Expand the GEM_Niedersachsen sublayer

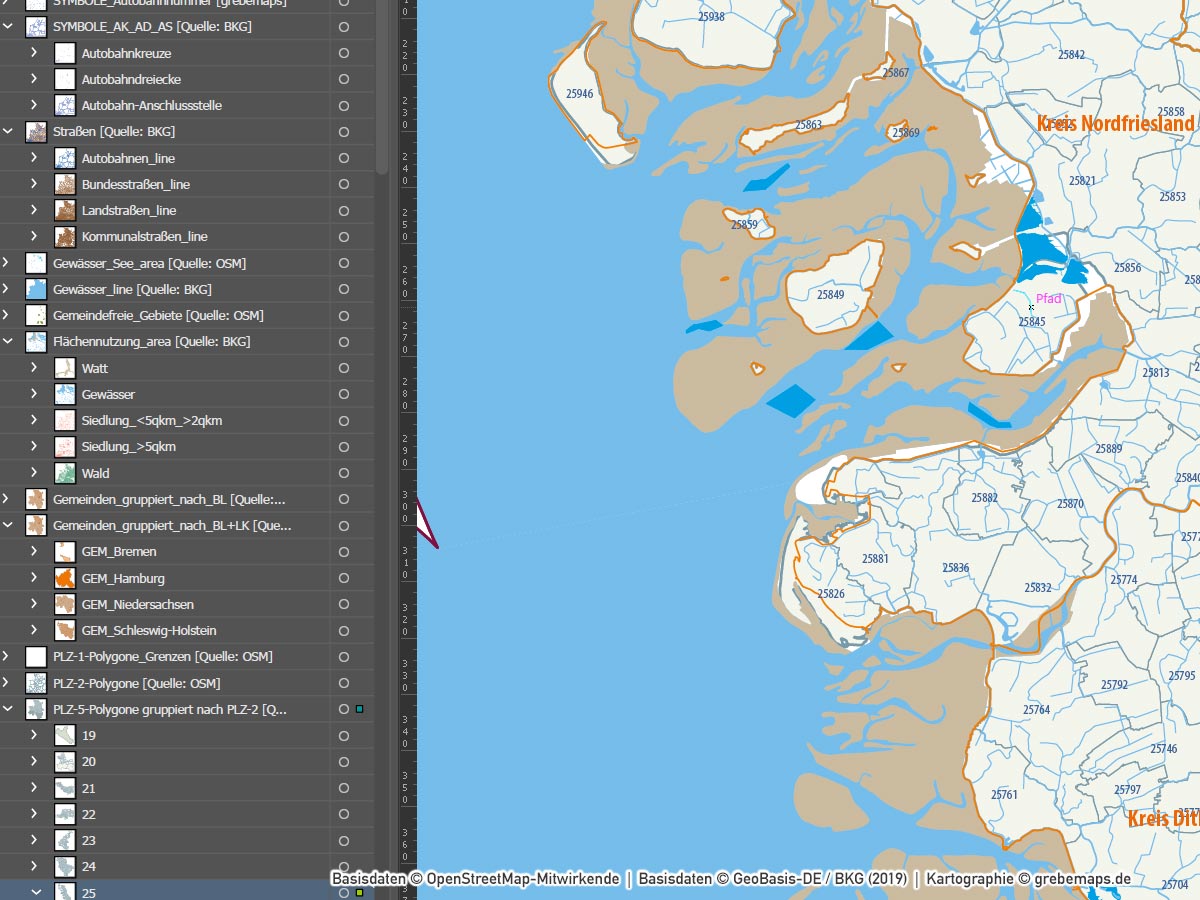tap(34, 604)
